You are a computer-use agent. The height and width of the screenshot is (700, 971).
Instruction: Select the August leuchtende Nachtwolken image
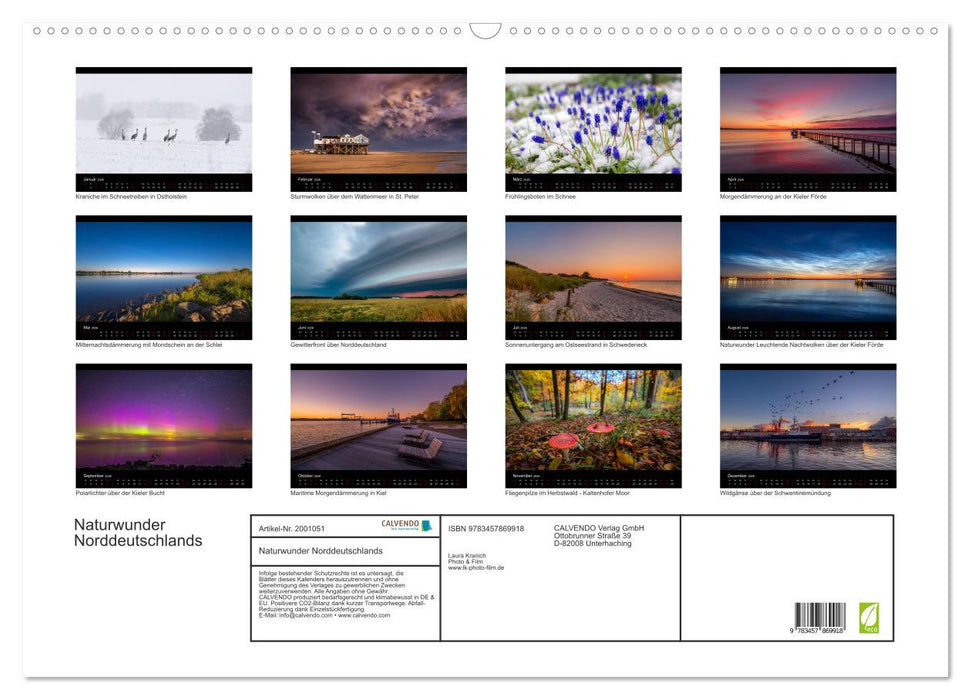[x=808, y=276]
